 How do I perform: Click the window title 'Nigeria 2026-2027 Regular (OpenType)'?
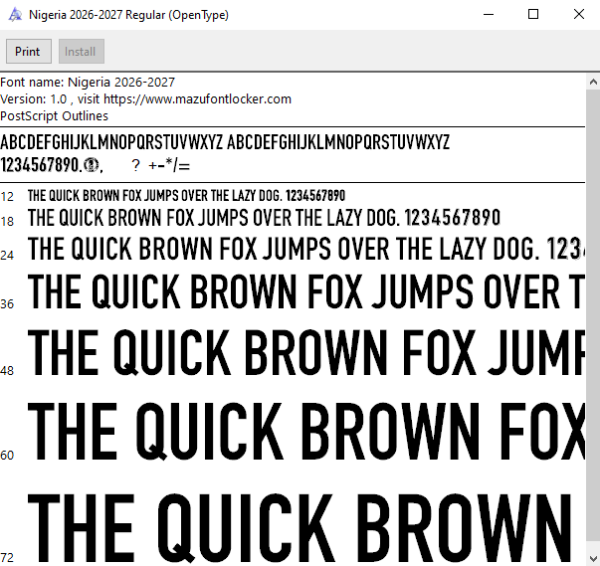coord(129,15)
